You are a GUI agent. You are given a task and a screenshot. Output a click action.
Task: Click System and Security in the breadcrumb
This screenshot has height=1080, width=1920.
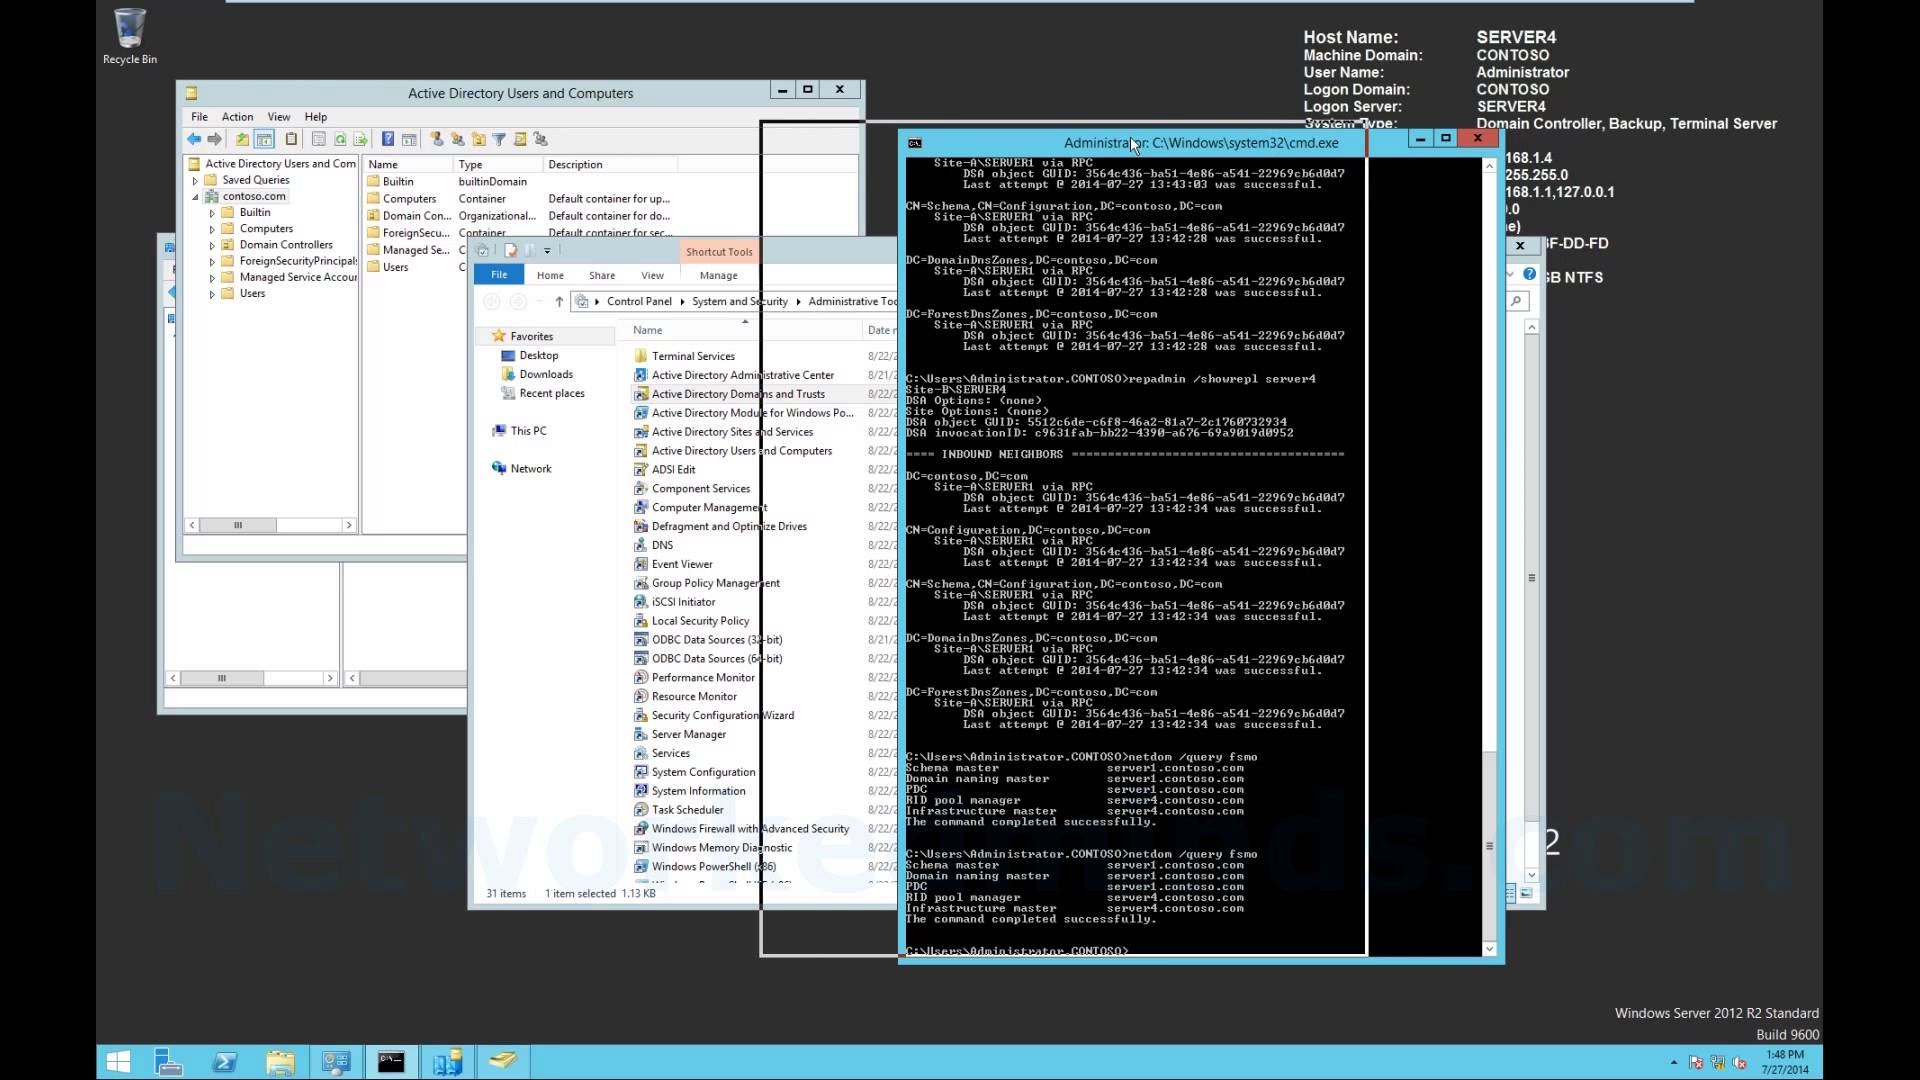click(x=740, y=301)
